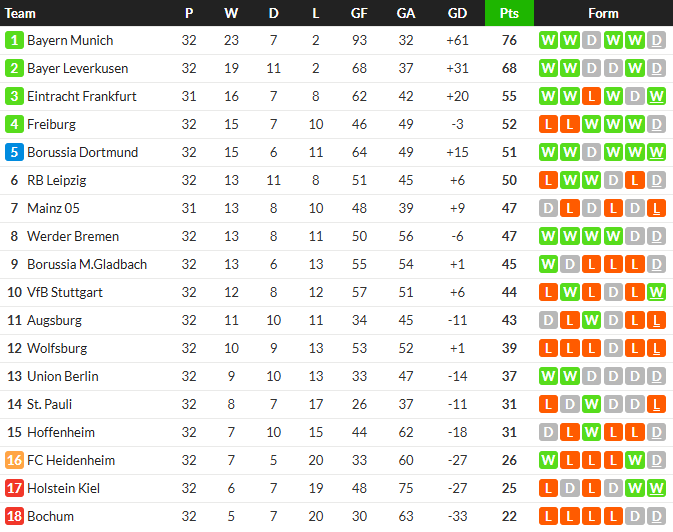Sort table by Pts column header

pyautogui.click(x=509, y=13)
